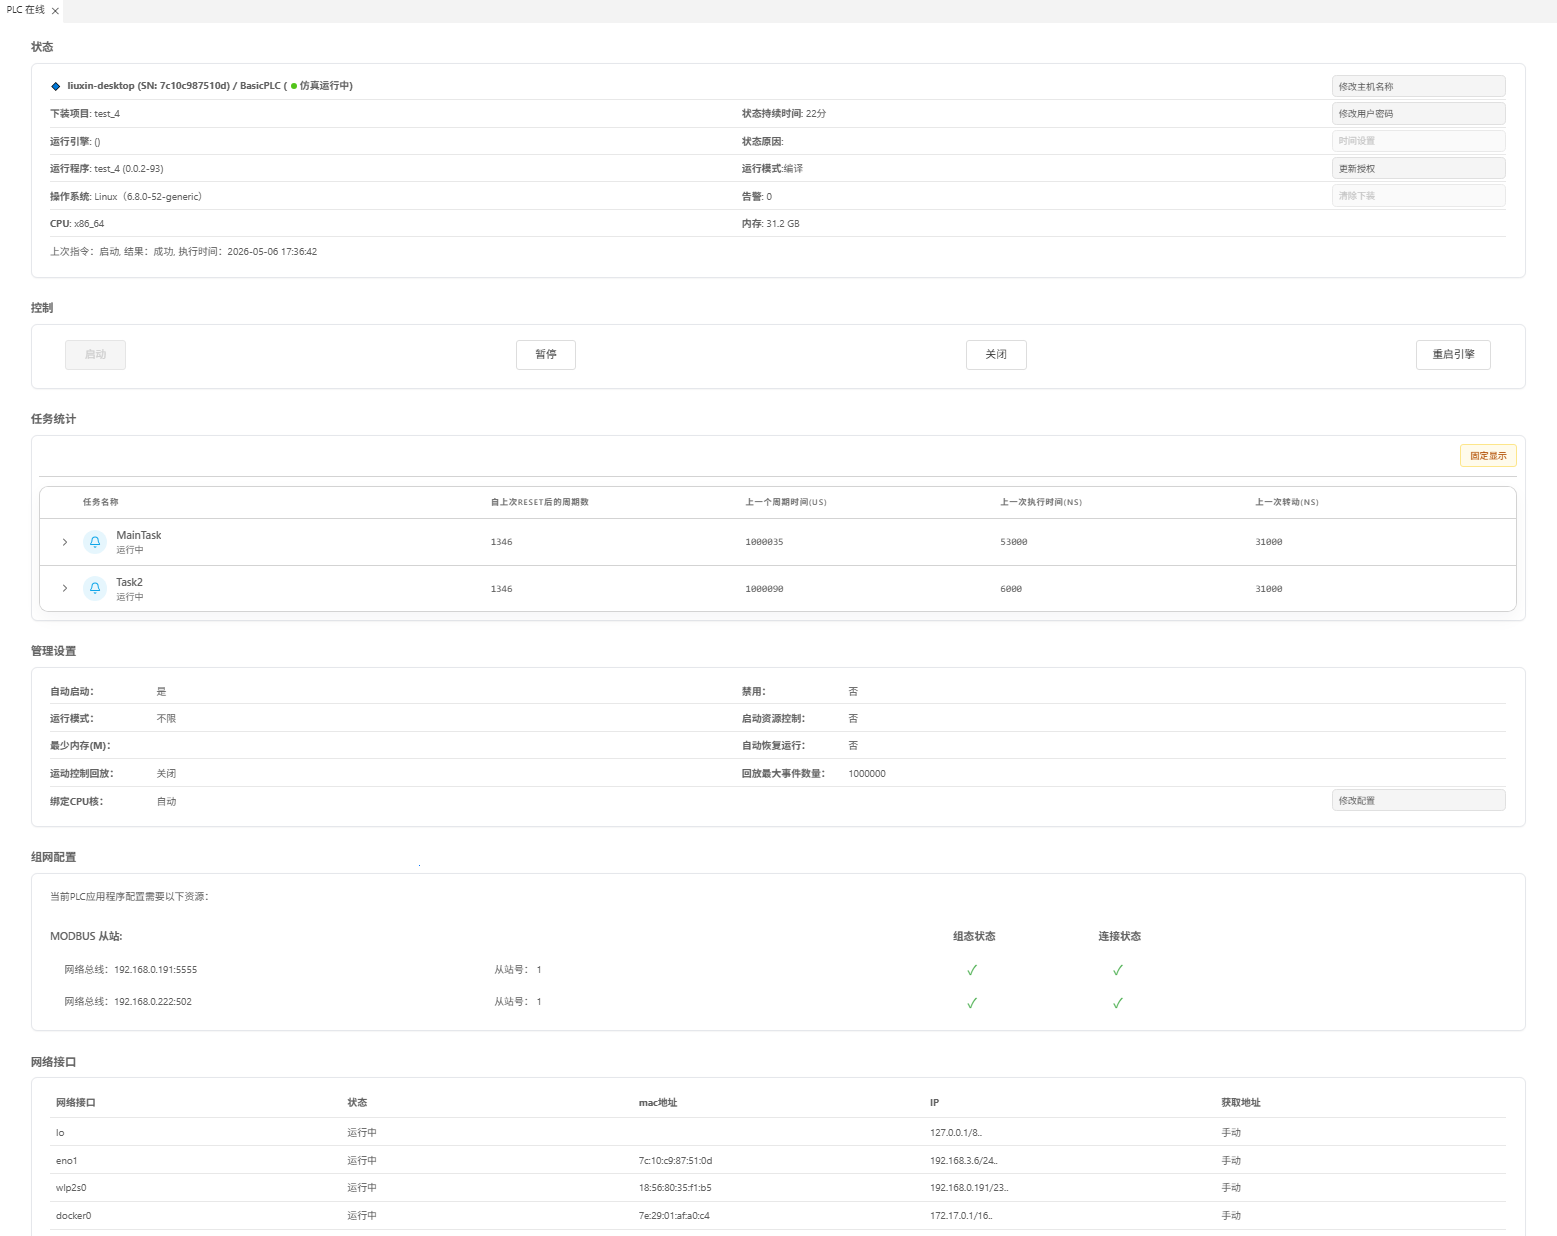Click mac地址 column header
1557x1236 pixels.
[x=658, y=1103]
